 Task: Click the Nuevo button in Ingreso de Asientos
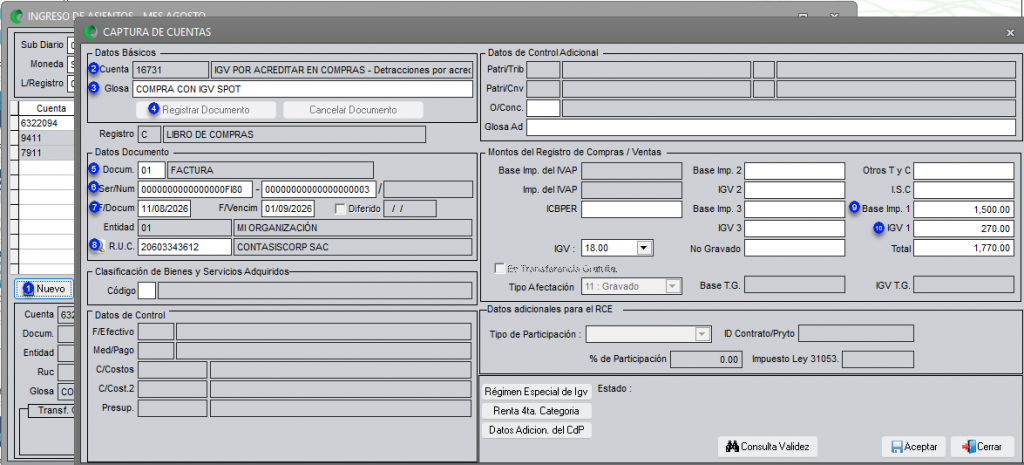44,288
